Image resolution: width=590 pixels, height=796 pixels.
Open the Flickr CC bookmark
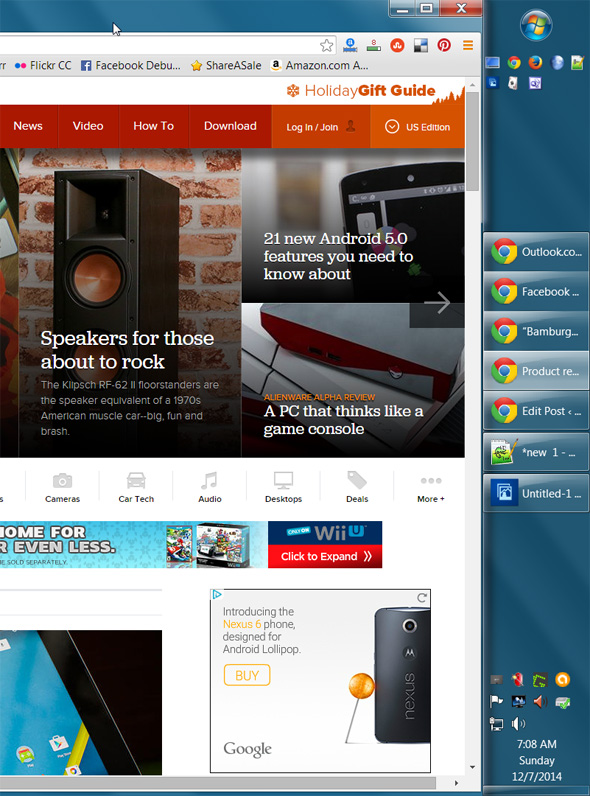click(x=43, y=65)
